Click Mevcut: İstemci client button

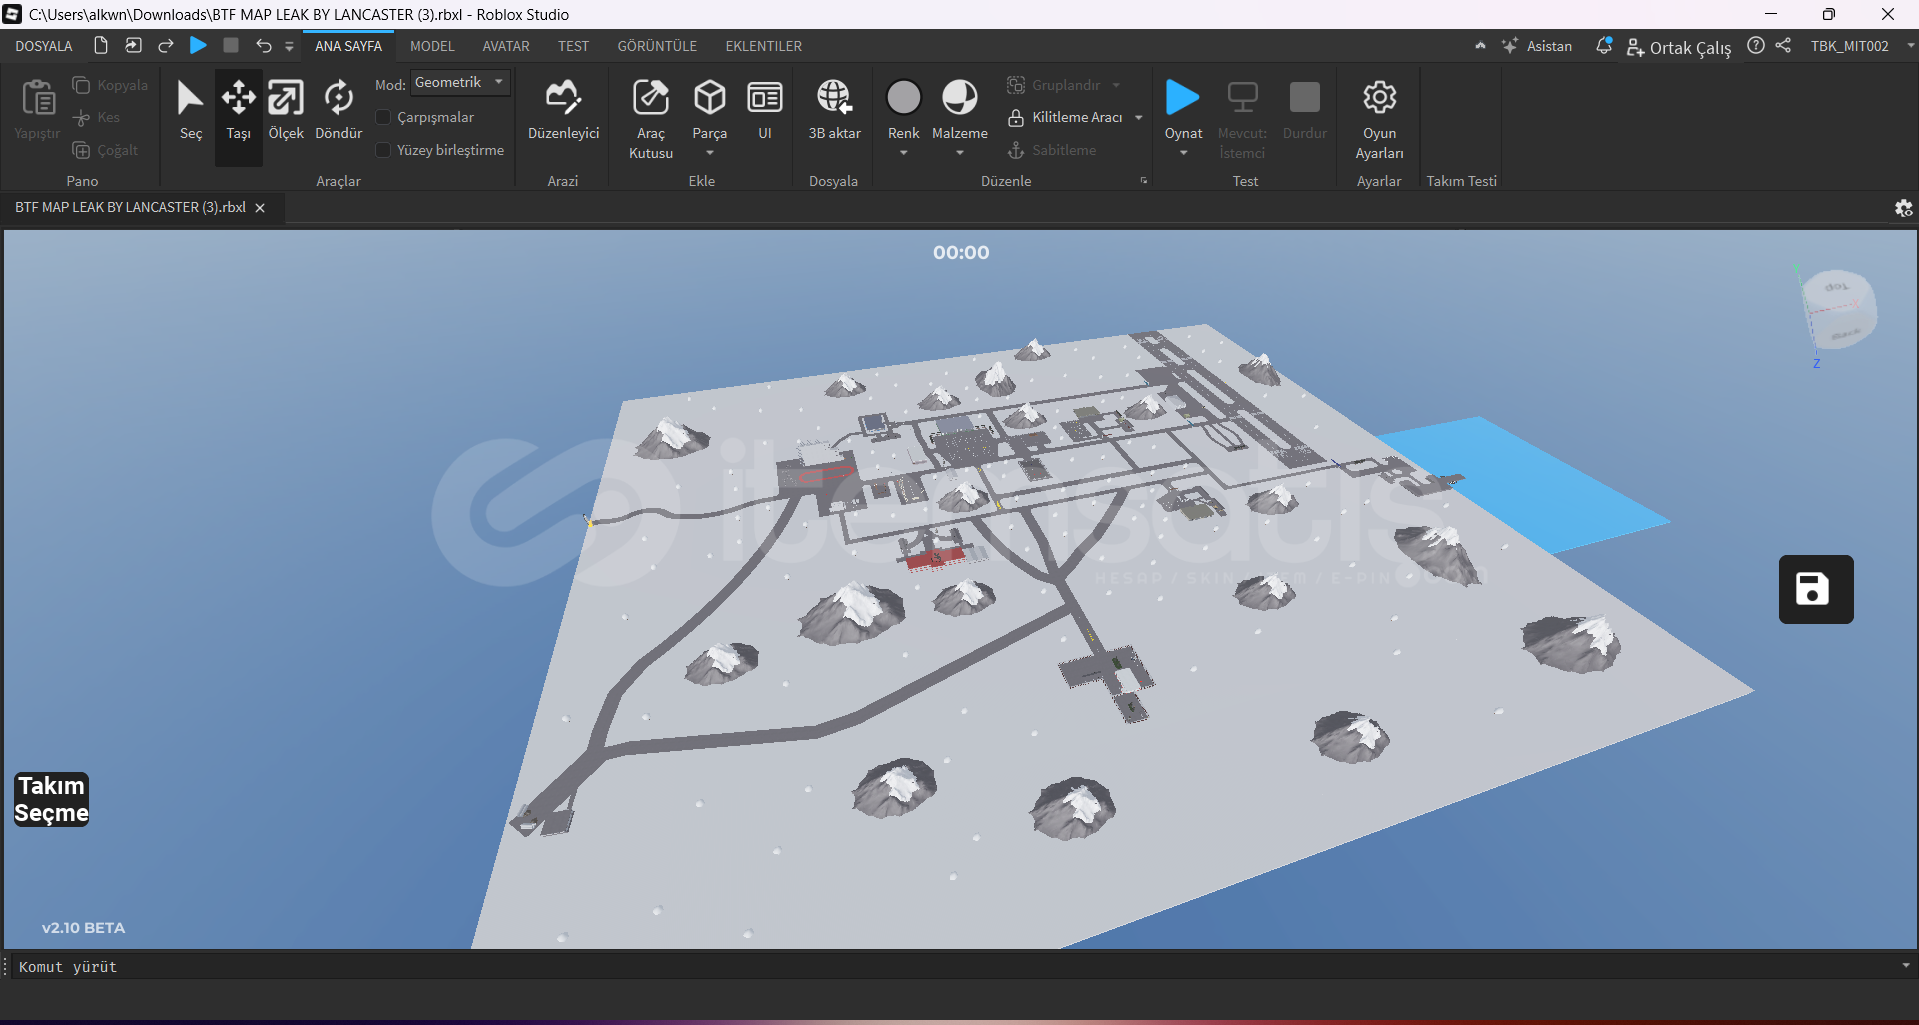[1242, 118]
